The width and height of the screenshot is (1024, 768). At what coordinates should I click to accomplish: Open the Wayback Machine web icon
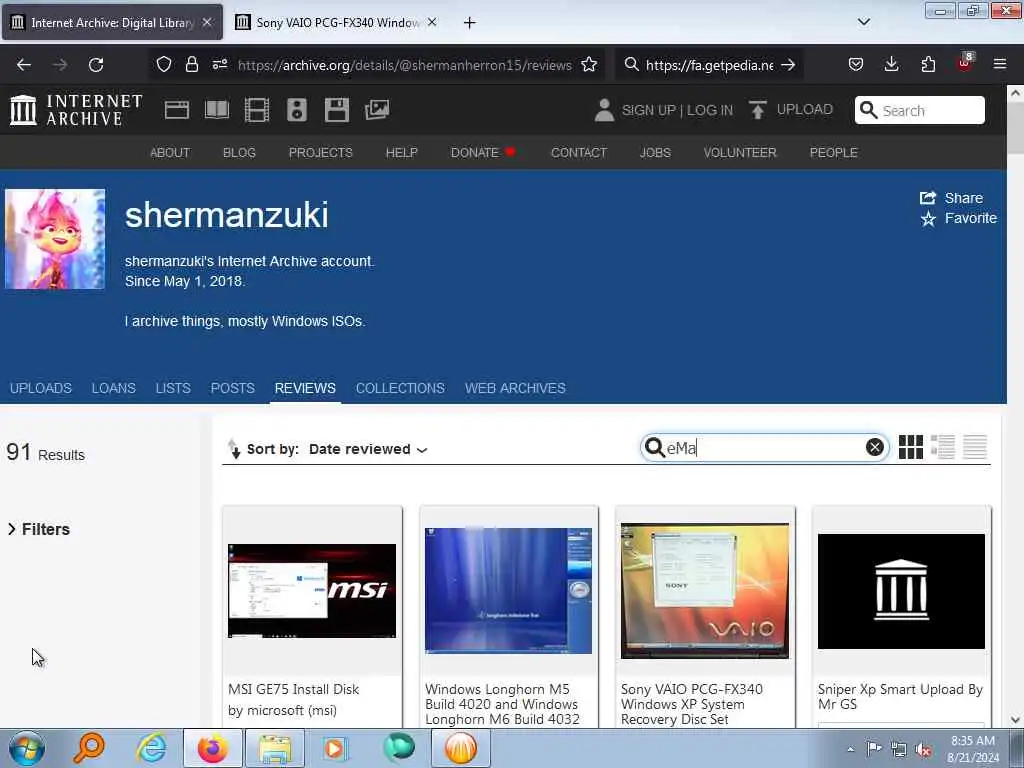click(176, 110)
